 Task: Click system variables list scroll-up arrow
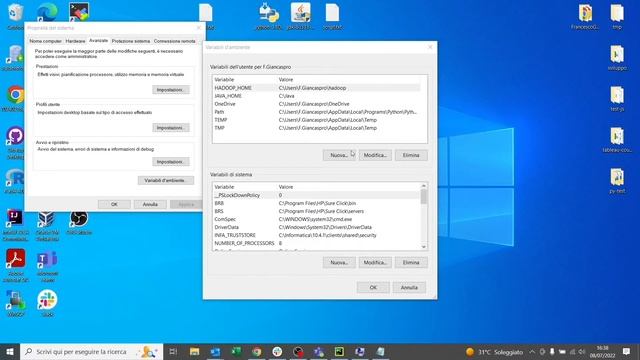[424, 186]
